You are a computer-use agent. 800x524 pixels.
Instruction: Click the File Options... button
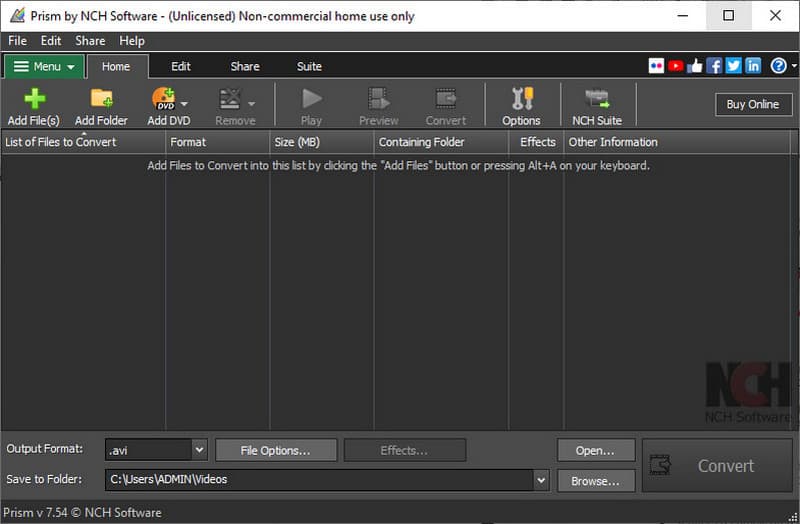[275, 450]
